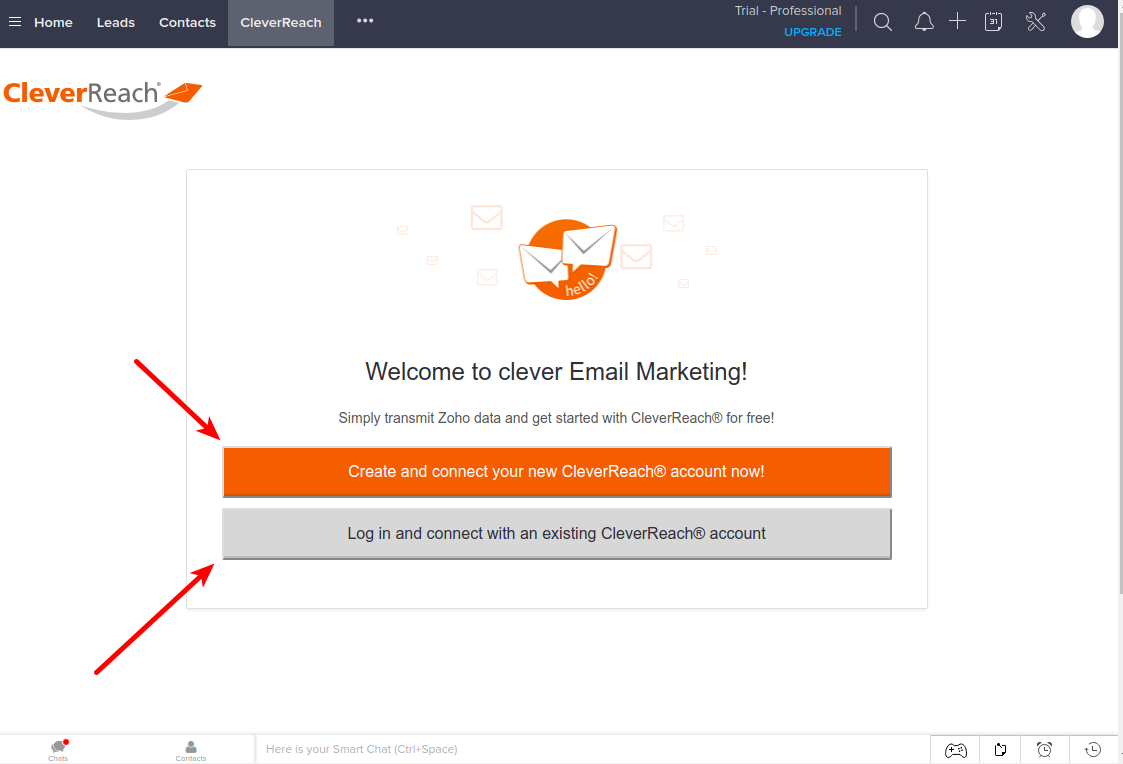The height and width of the screenshot is (764, 1123).
Task: Click Create and connect new CleverReach account
Action: coord(556,471)
